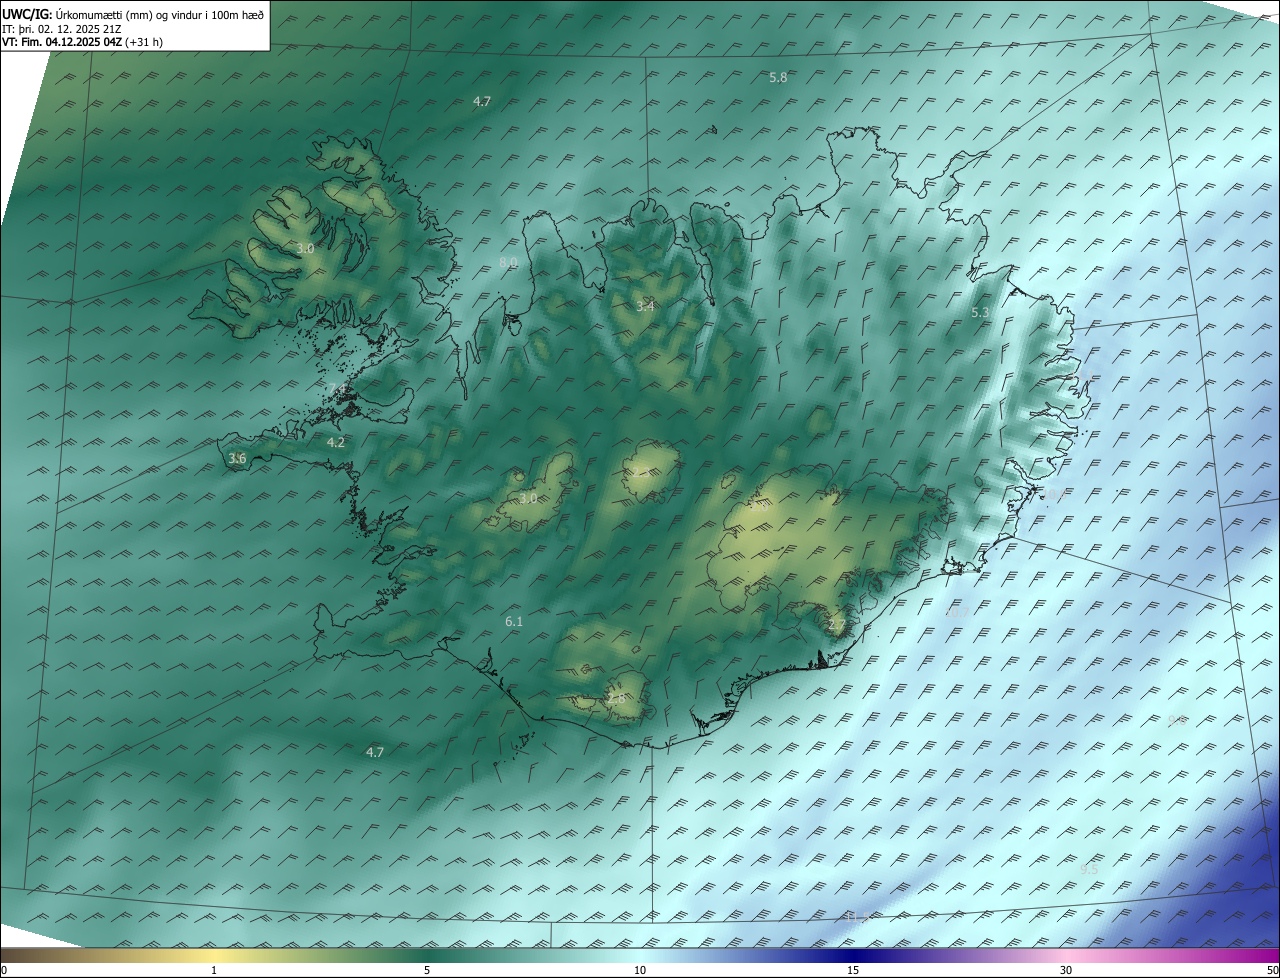This screenshot has width=1280, height=978.
Task: Click the 9.5 value over the southeast ocean
Action: (1089, 869)
